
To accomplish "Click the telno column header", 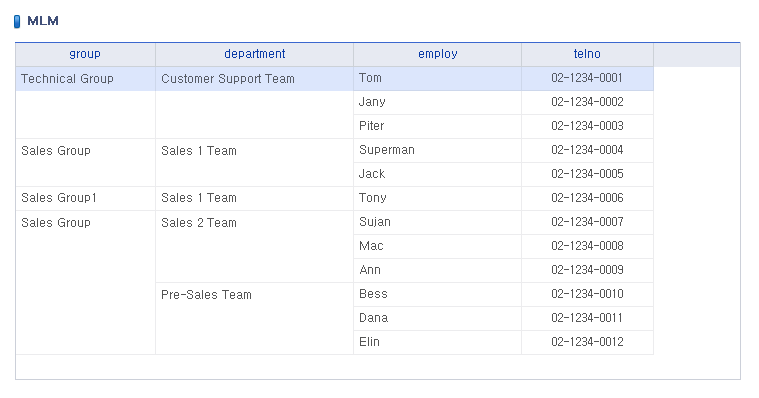I will [x=587, y=54].
